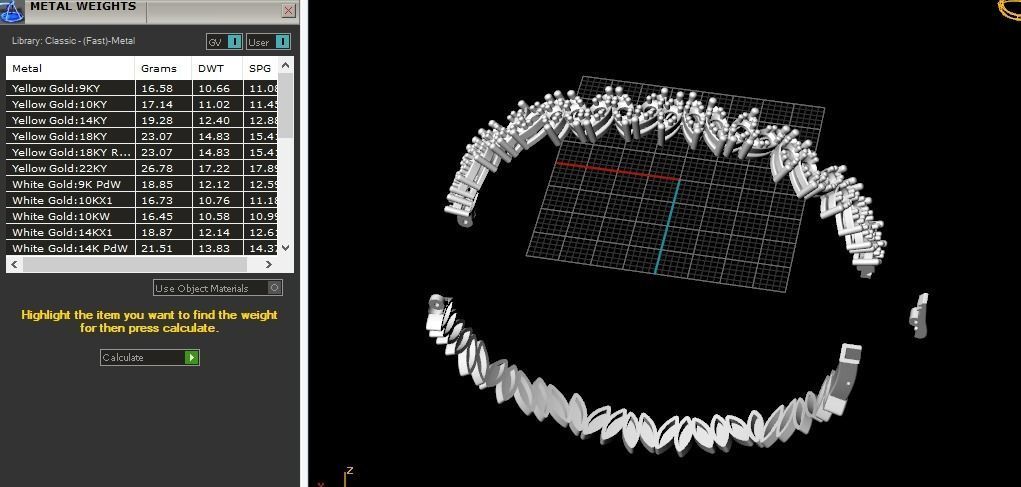Click horizontal scroll right arrow
Viewport: 1021px width, 487px height.
(x=269, y=264)
